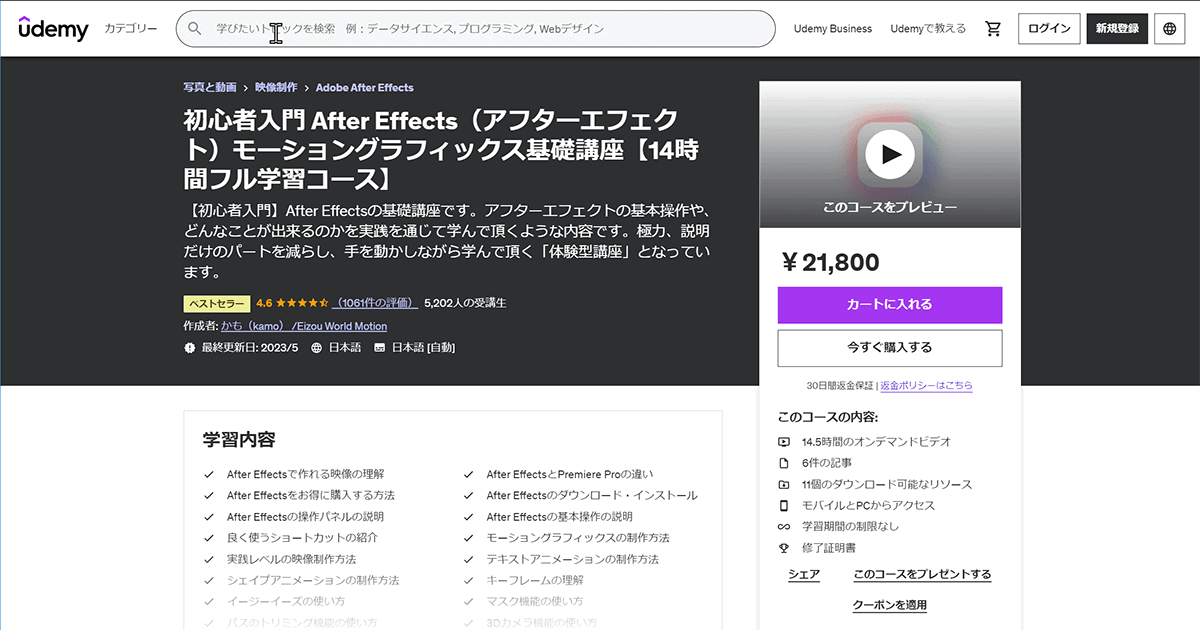Add course with カートに入れる button
The width and height of the screenshot is (1200, 630).
(x=890, y=305)
